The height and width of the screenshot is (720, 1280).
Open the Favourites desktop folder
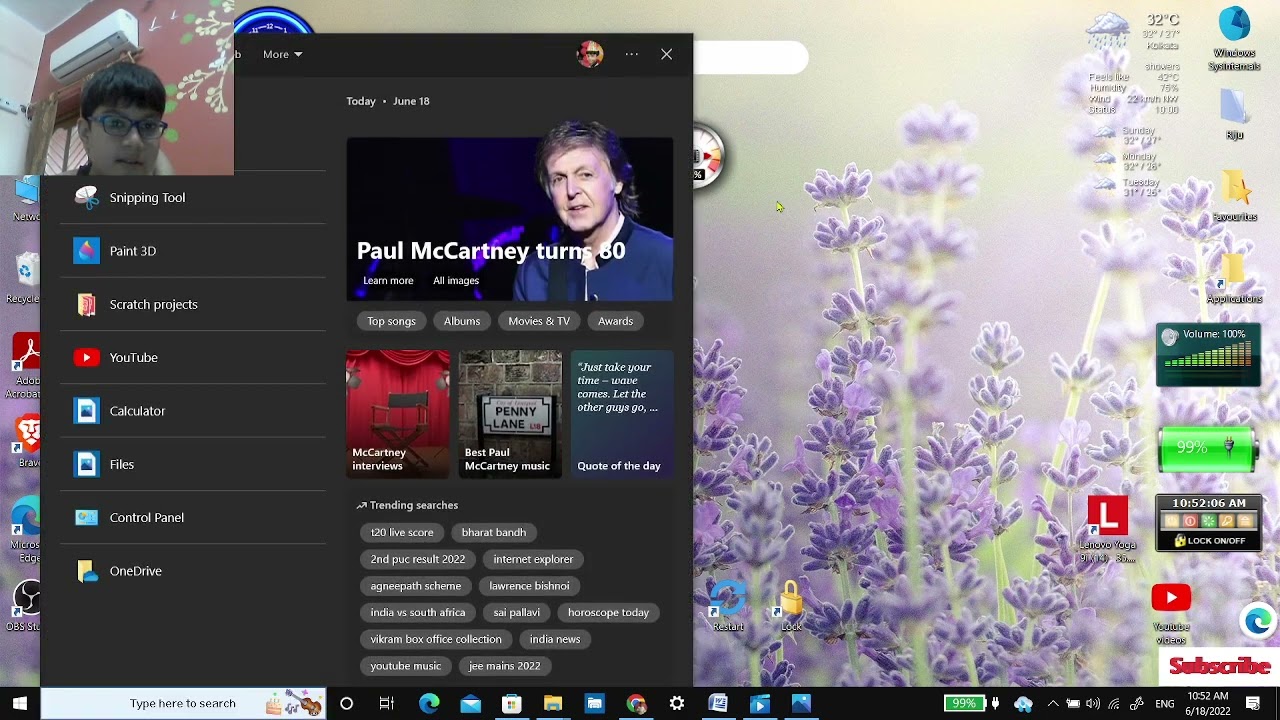pos(1234,197)
